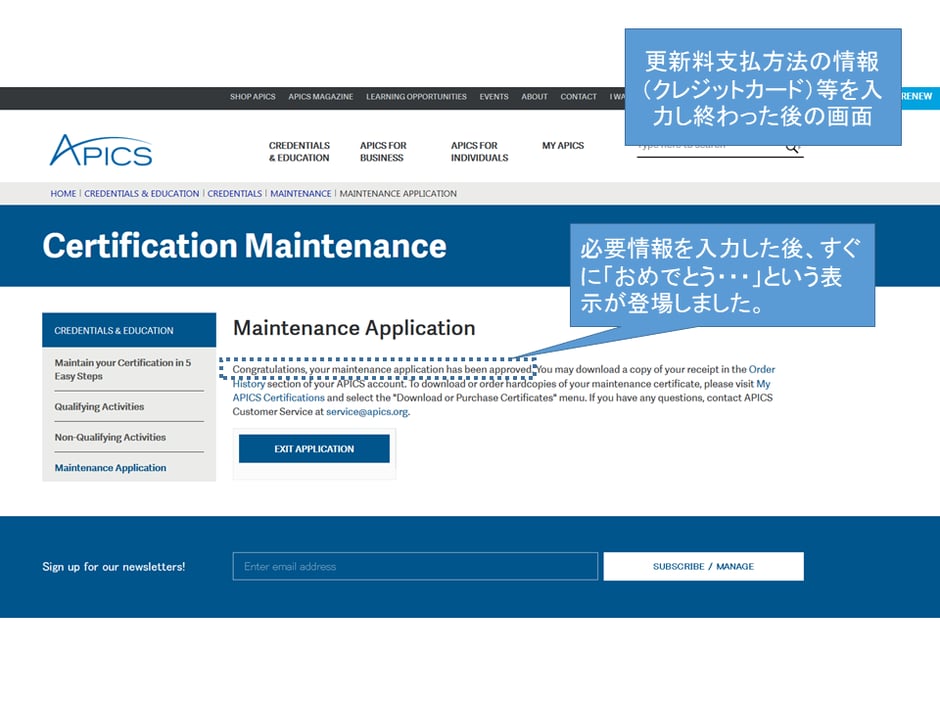This screenshot has height=705, width=940.
Task: Focus the newsletter email address field
Action: point(415,567)
